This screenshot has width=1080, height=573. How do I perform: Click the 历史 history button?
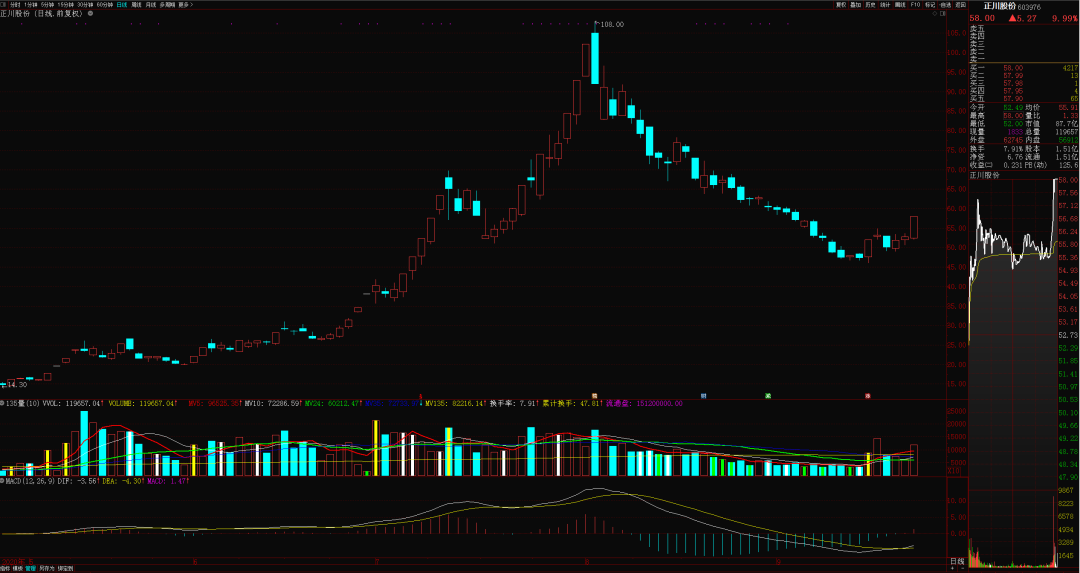[x=871, y=5]
